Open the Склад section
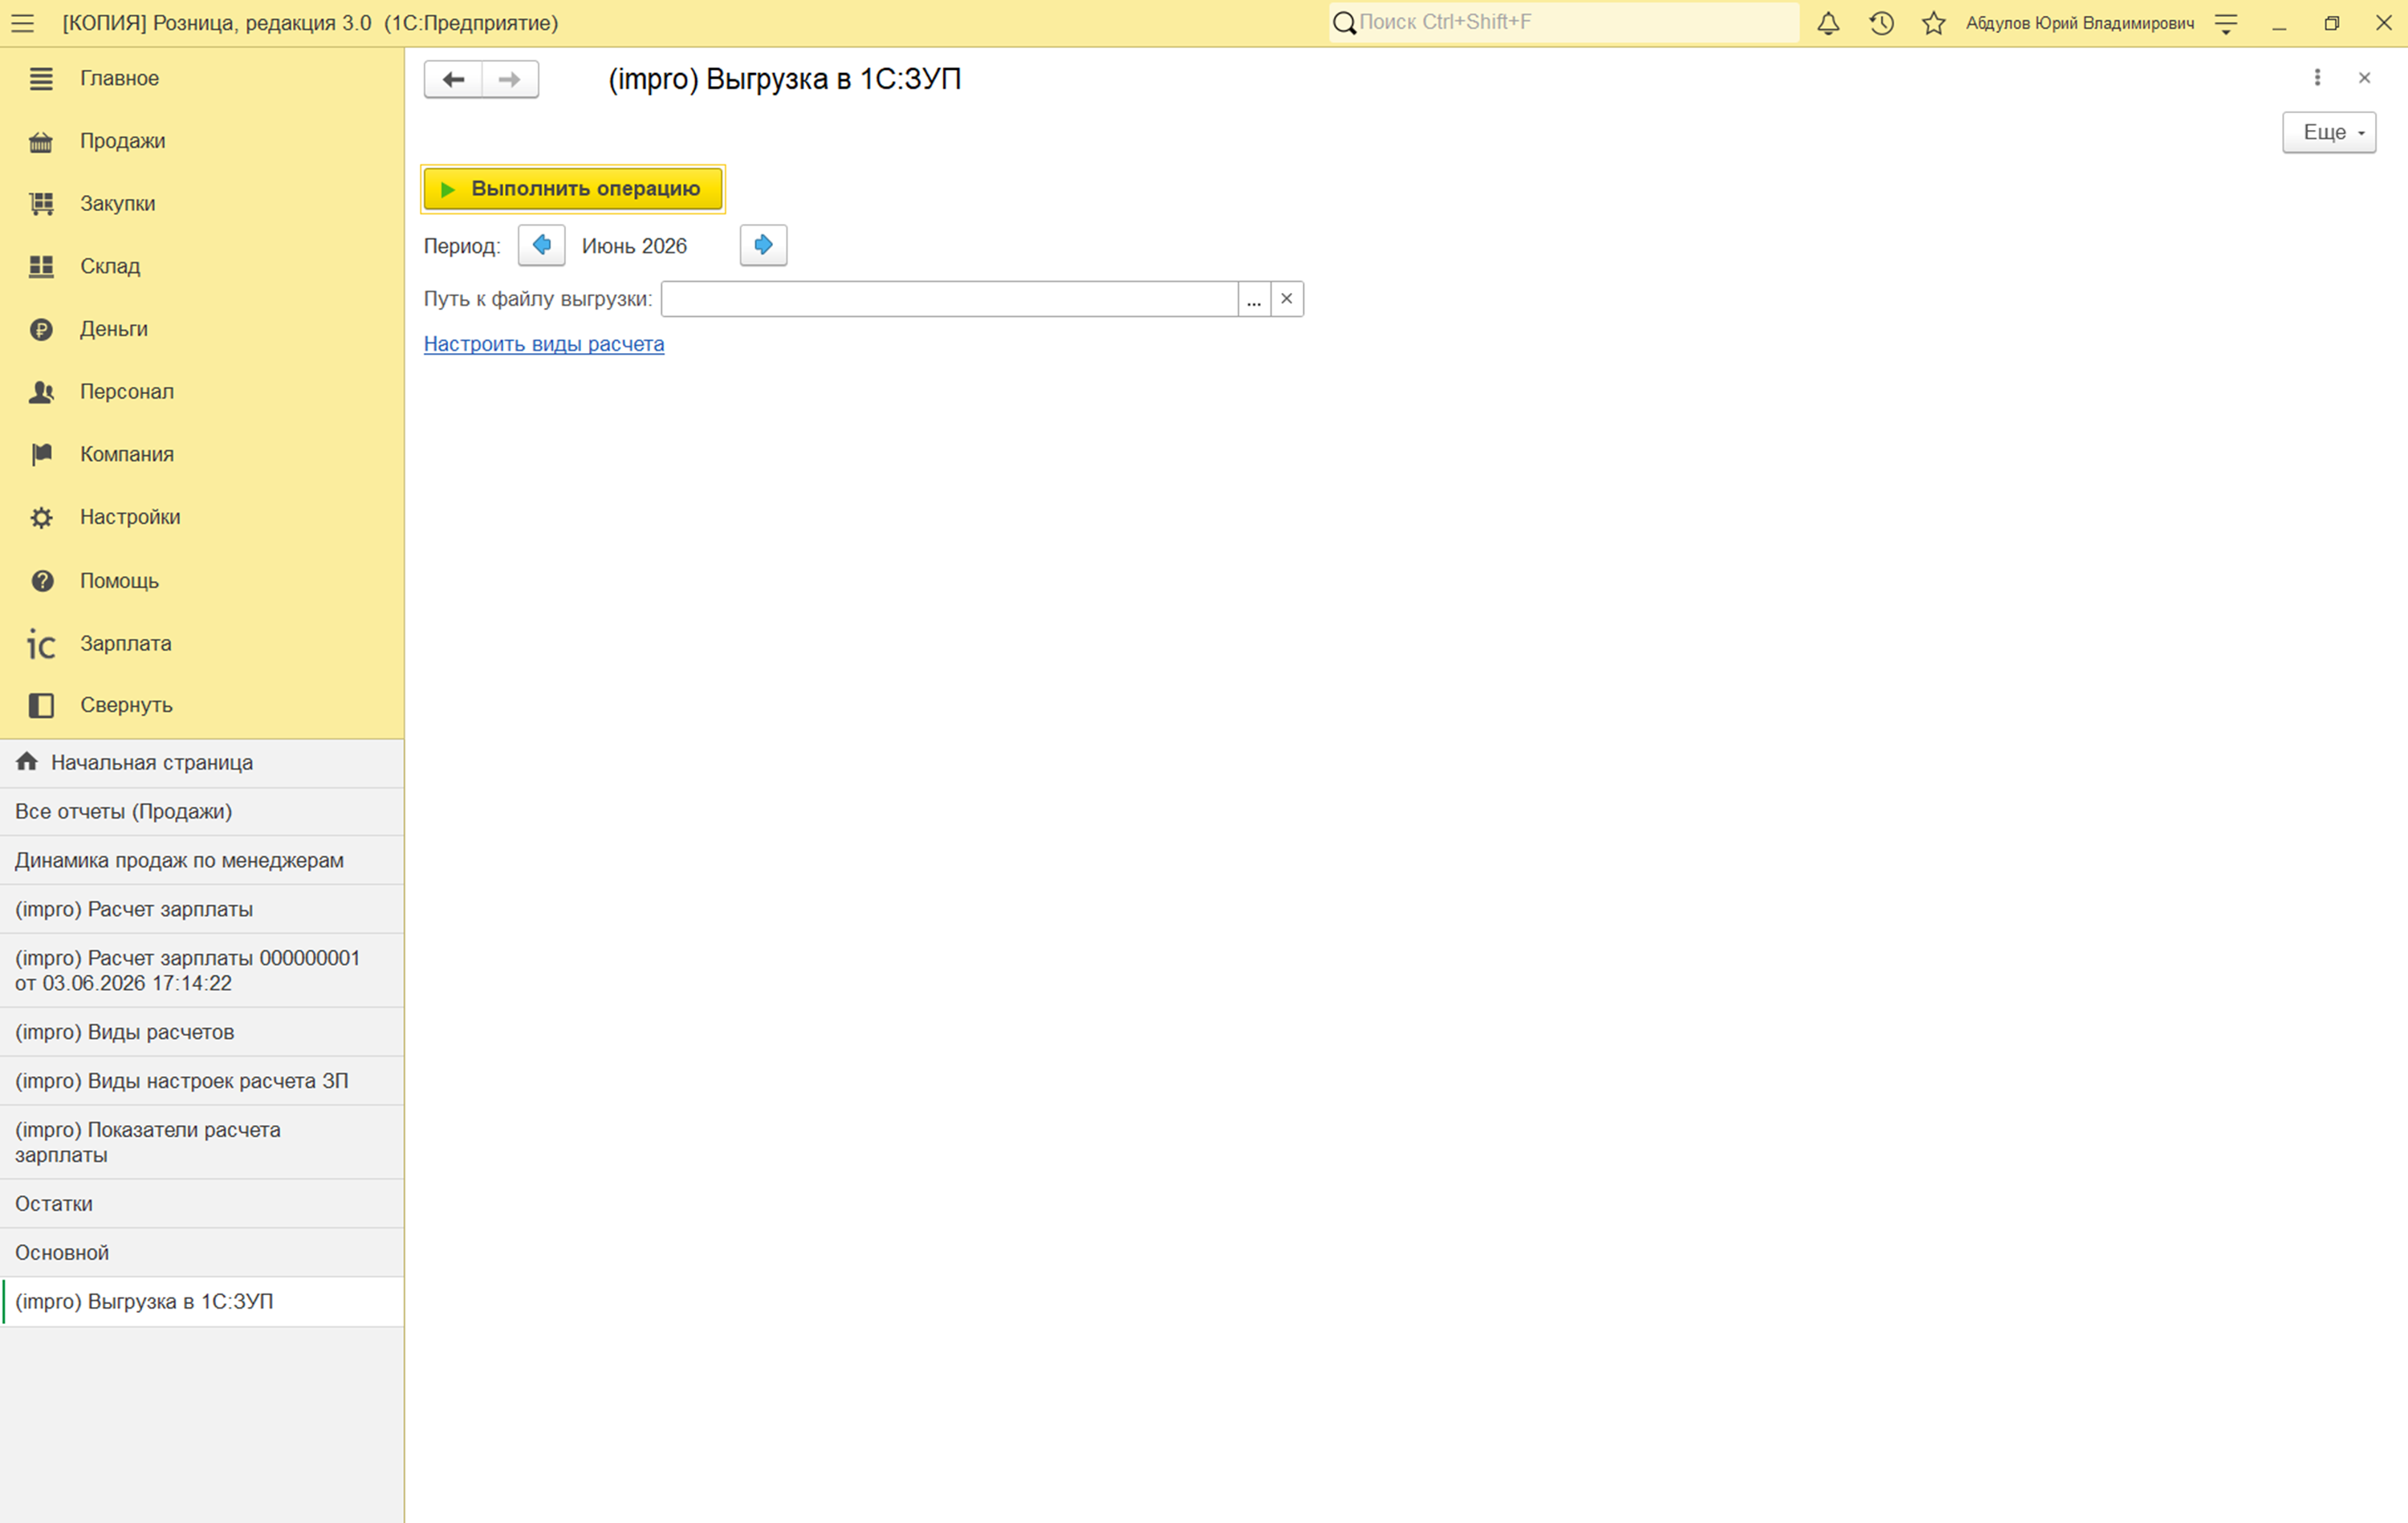Image resolution: width=2408 pixels, height=1523 pixels. 202,266
